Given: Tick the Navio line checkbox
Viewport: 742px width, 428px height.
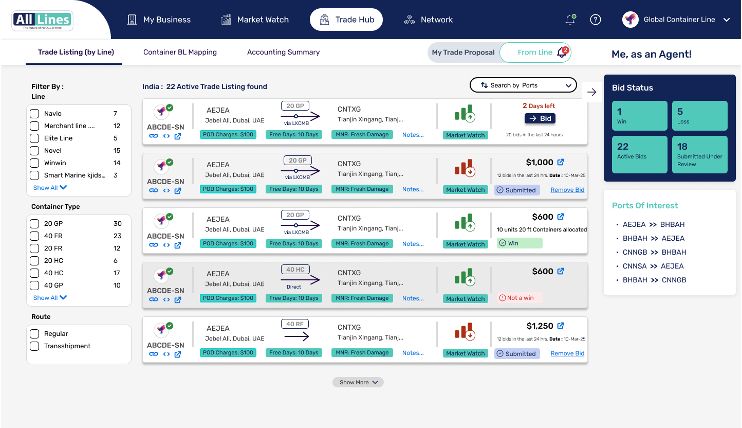Looking at the screenshot, I should (x=35, y=114).
